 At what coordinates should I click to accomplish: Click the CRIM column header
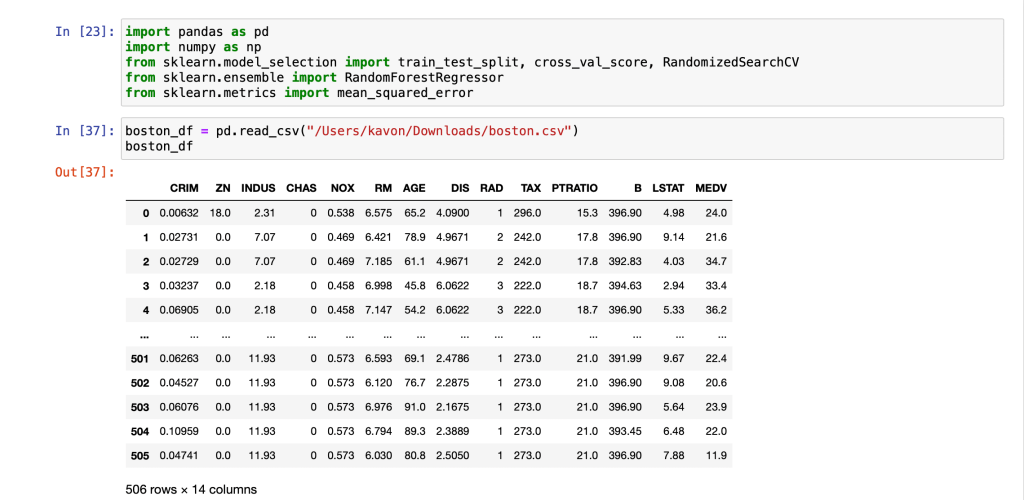[x=184, y=188]
